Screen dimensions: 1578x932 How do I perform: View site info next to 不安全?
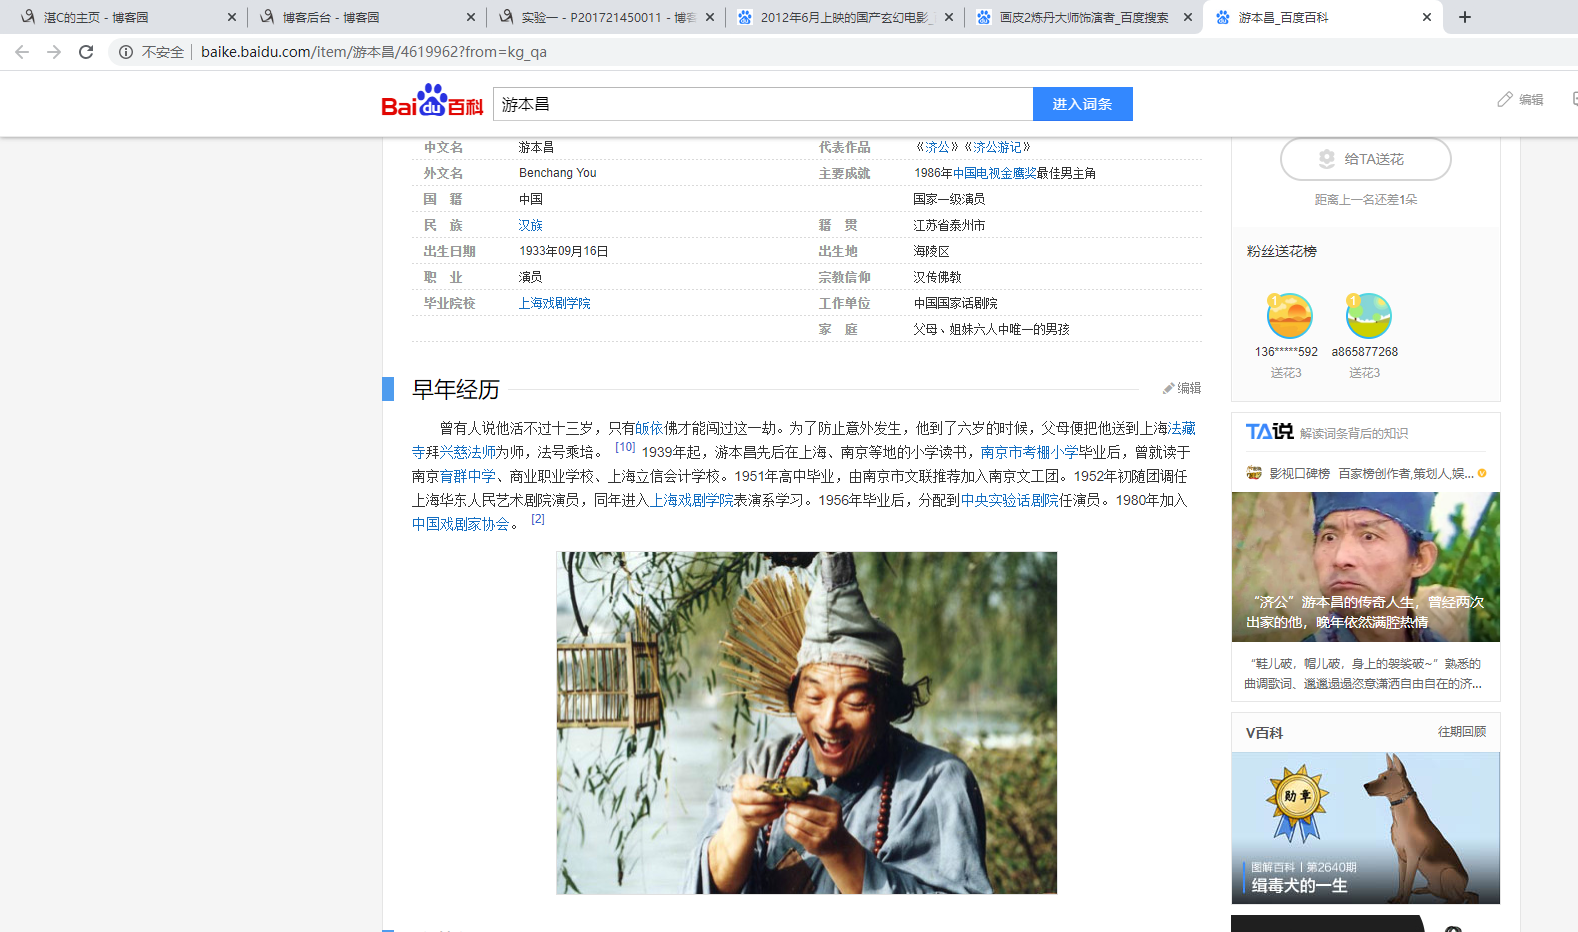click(126, 52)
